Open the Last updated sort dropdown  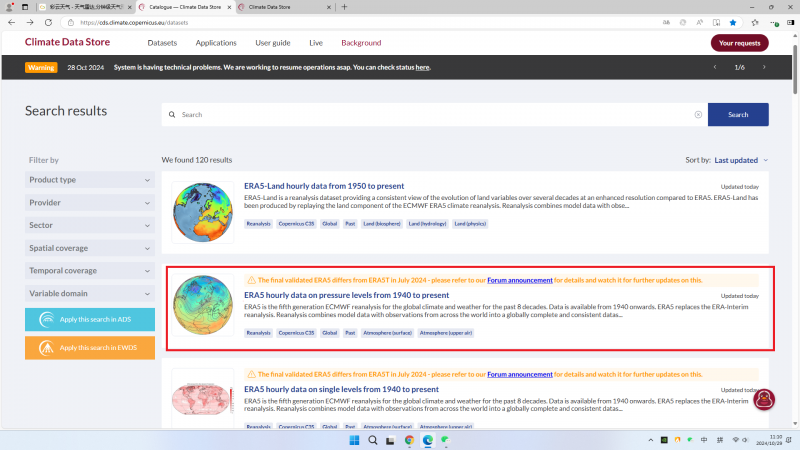(x=741, y=160)
